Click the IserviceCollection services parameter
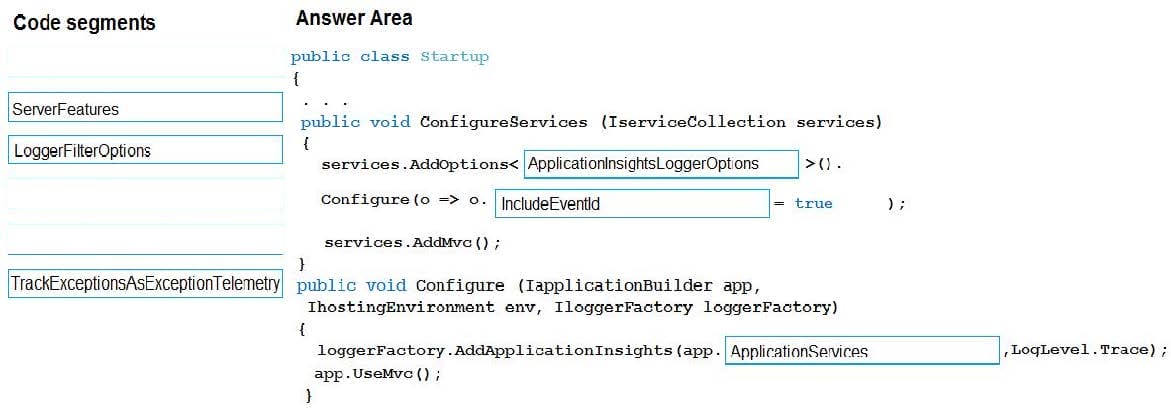This screenshot has height=408, width=1171. 740,122
